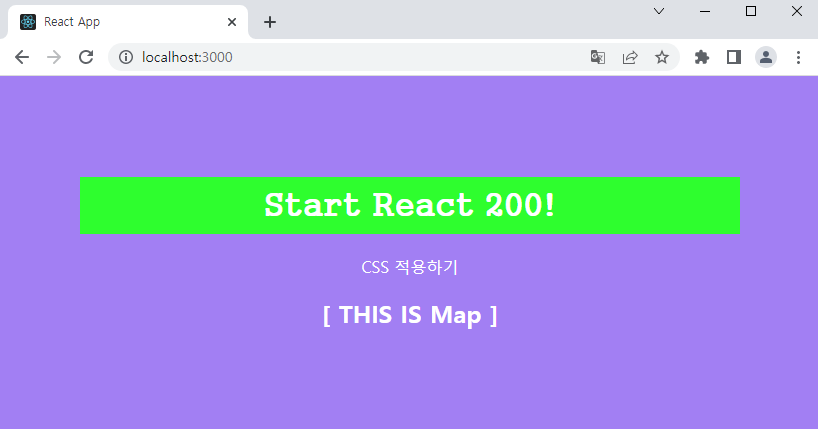This screenshot has height=444, width=818.
Task: Maximize the browser window
Action: tap(751, 11)
